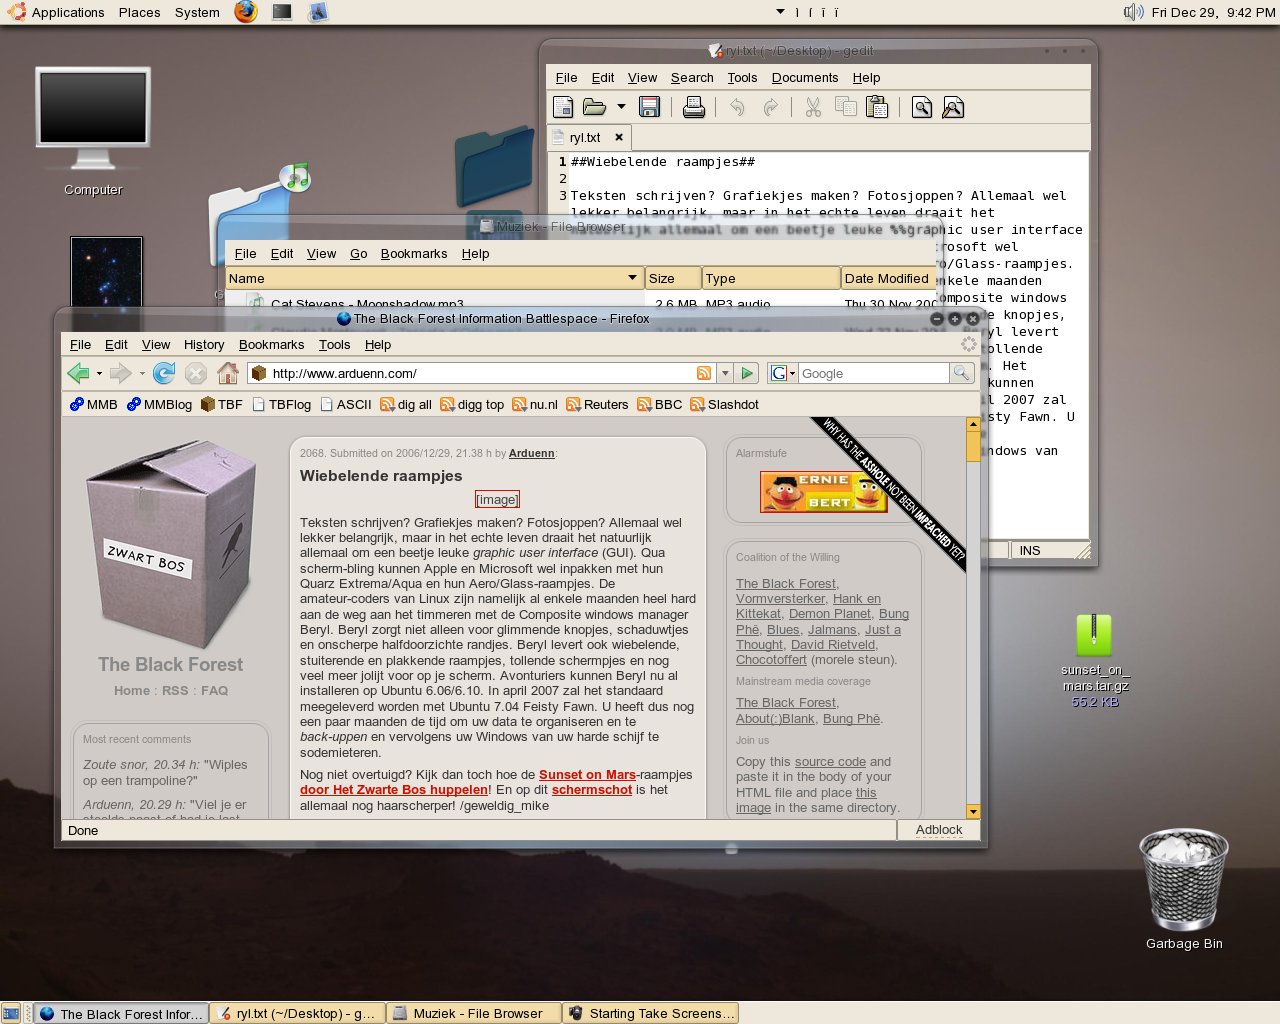Click search magnifier button in Firefox search box
This screenshot has width=1280, height=1024.
point(961,373)
